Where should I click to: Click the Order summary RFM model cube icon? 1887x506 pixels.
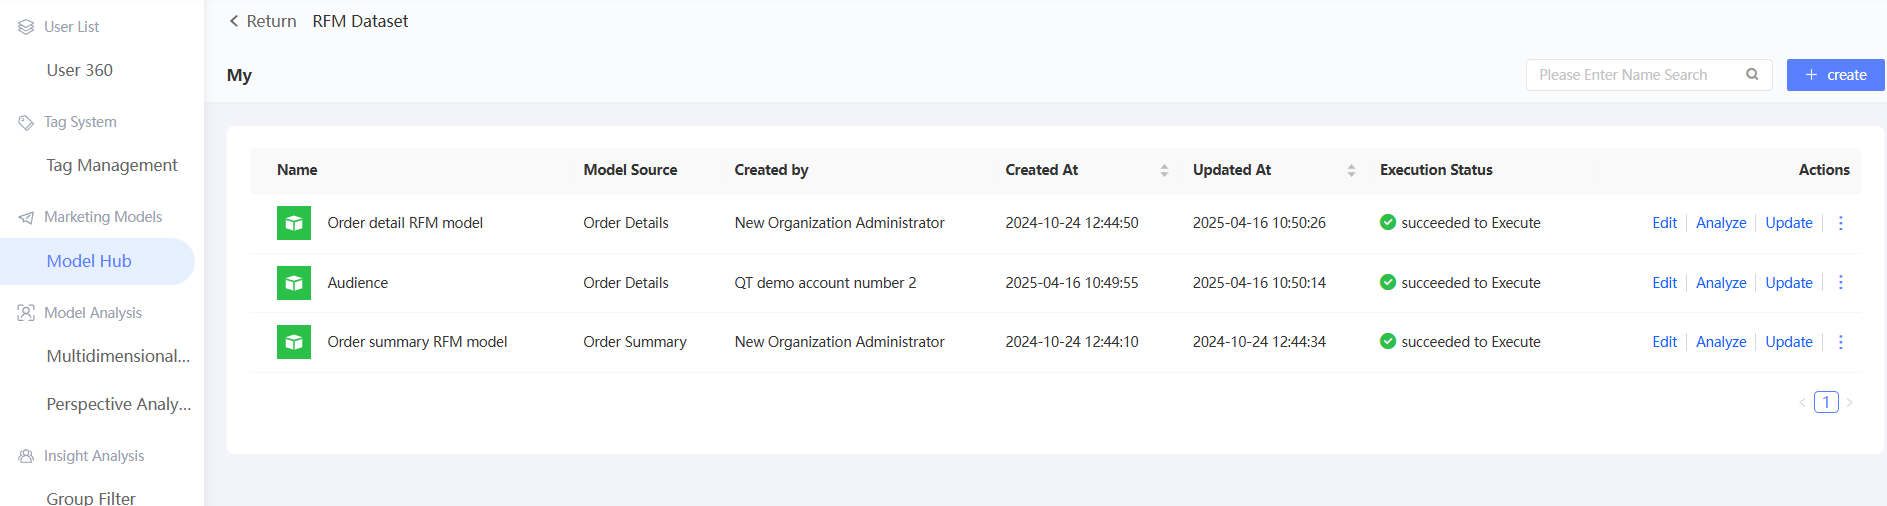tap(293, 342)
